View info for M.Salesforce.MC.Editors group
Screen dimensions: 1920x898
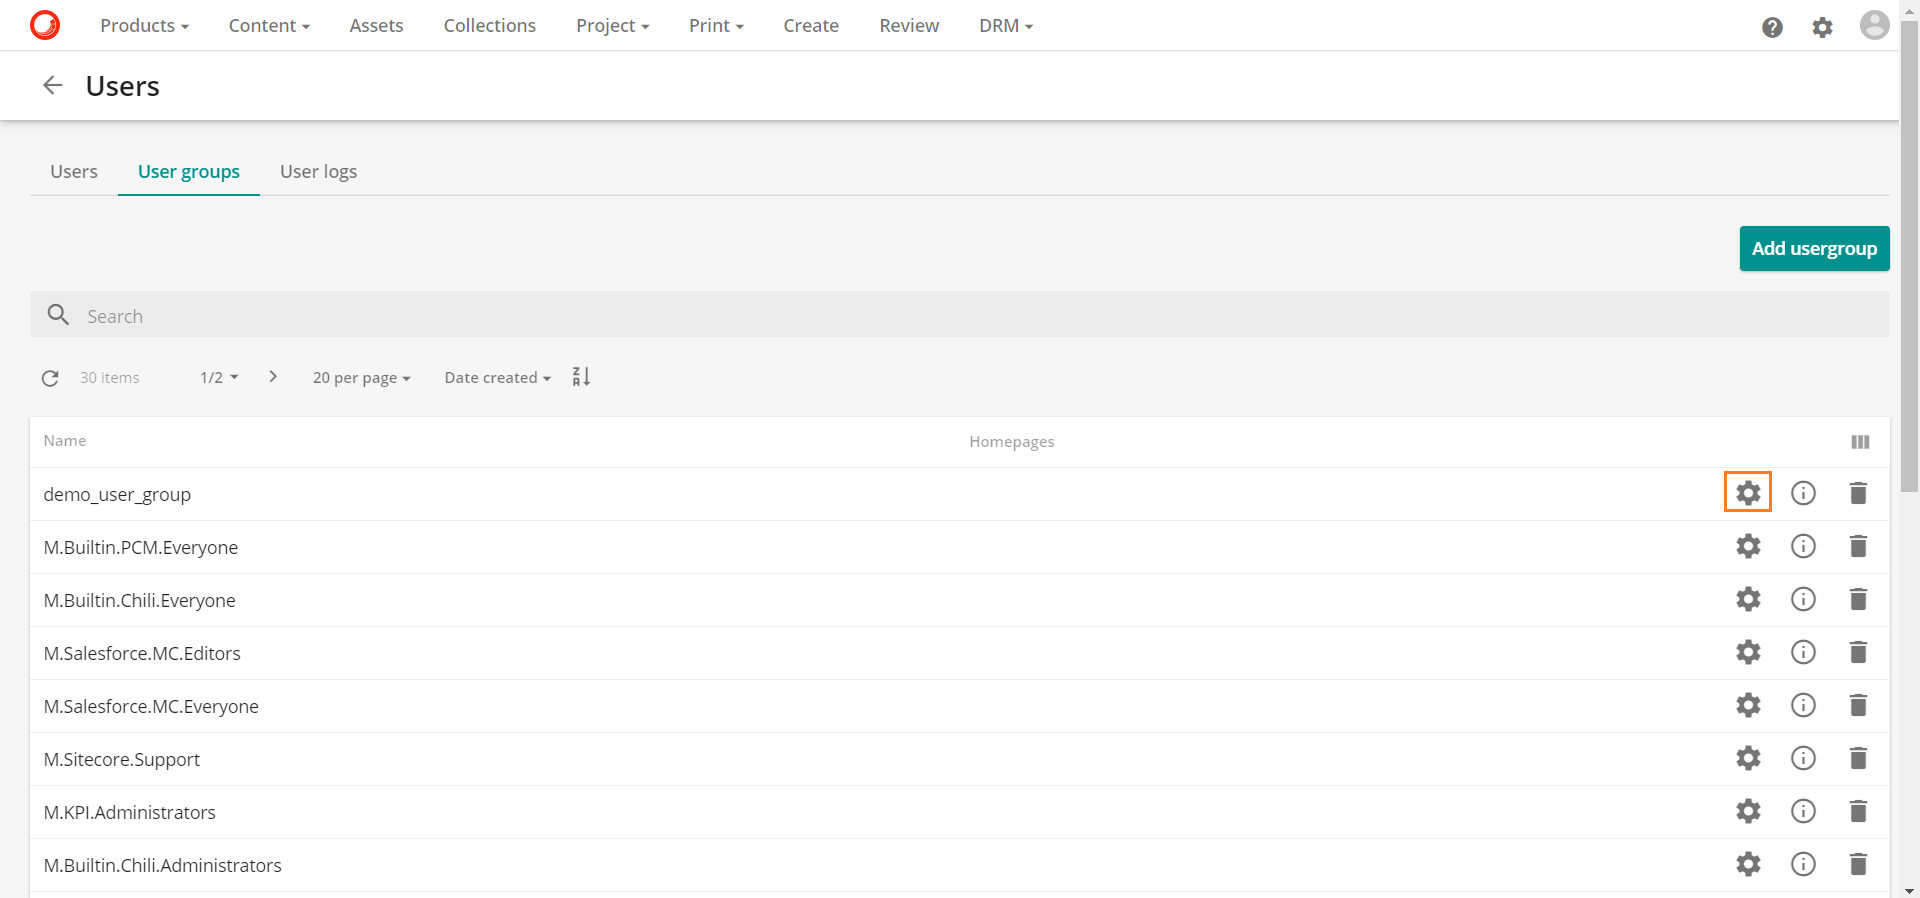click(1803, 652)
